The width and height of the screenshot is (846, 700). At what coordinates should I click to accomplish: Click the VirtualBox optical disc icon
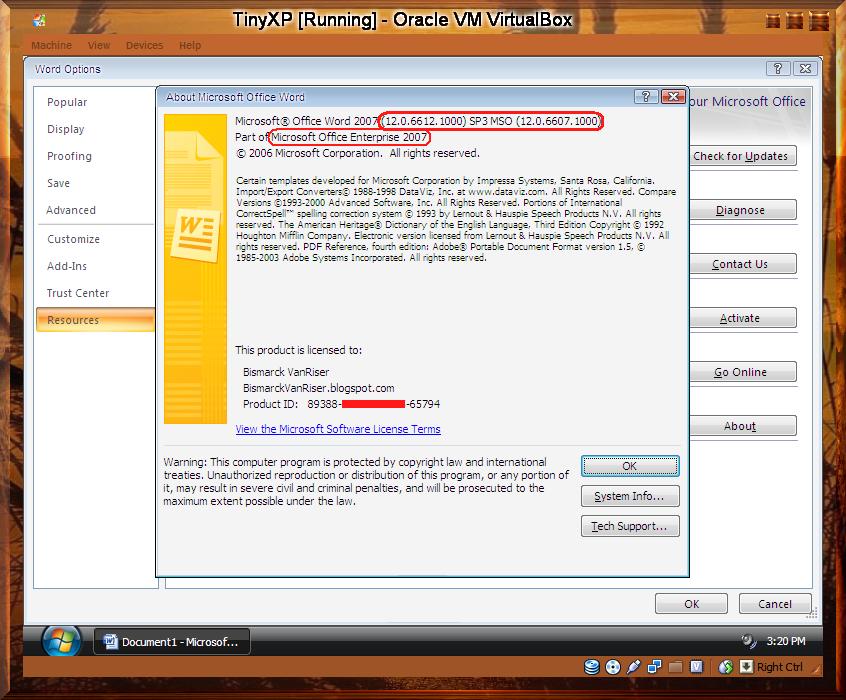click(x=613, y=667)
